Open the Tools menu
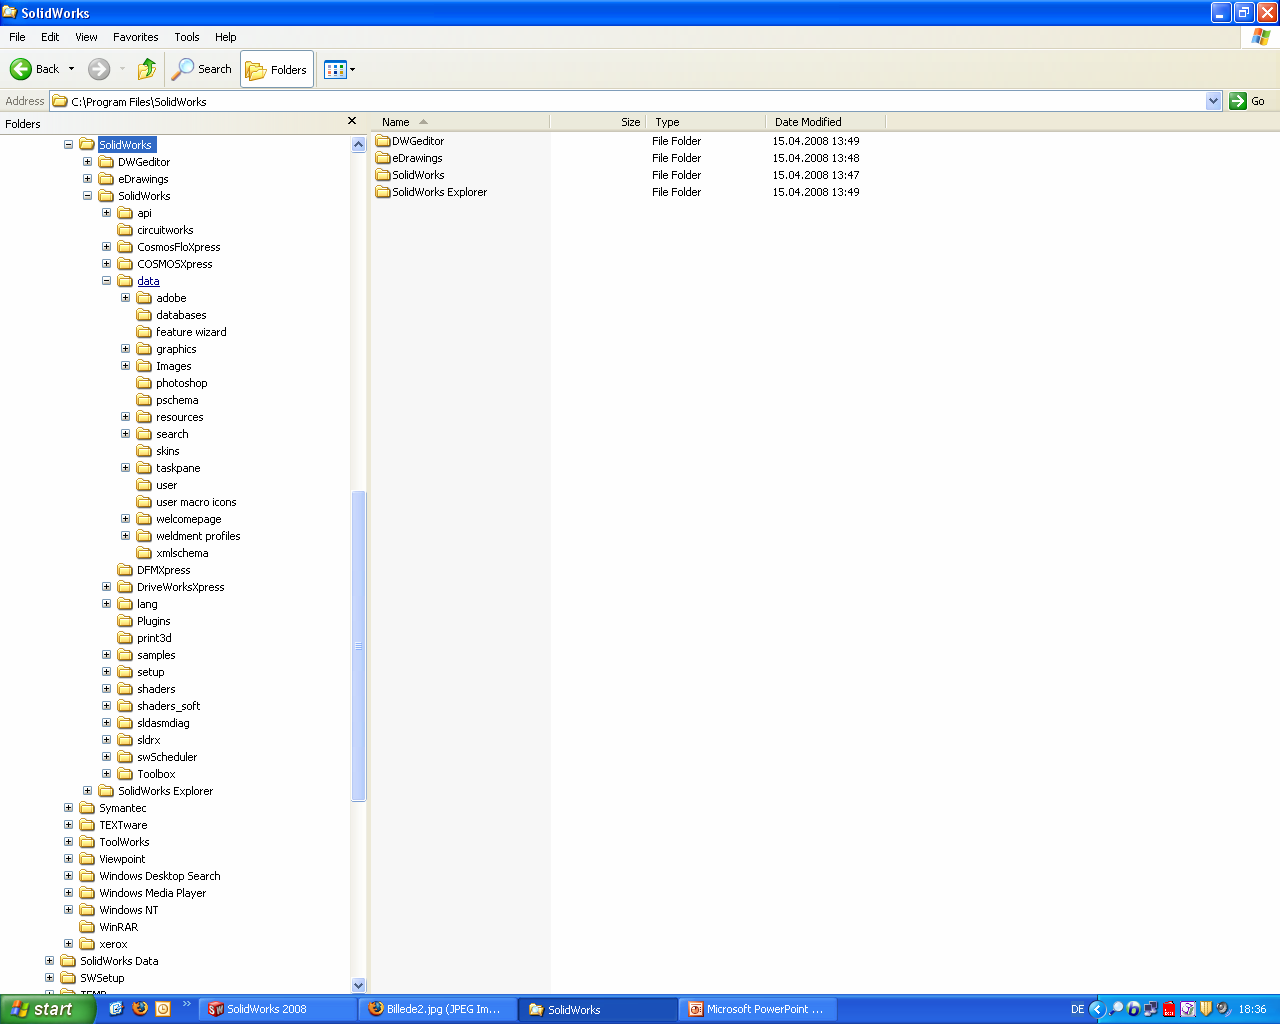1280x1024 pixels. click(186, 37)
